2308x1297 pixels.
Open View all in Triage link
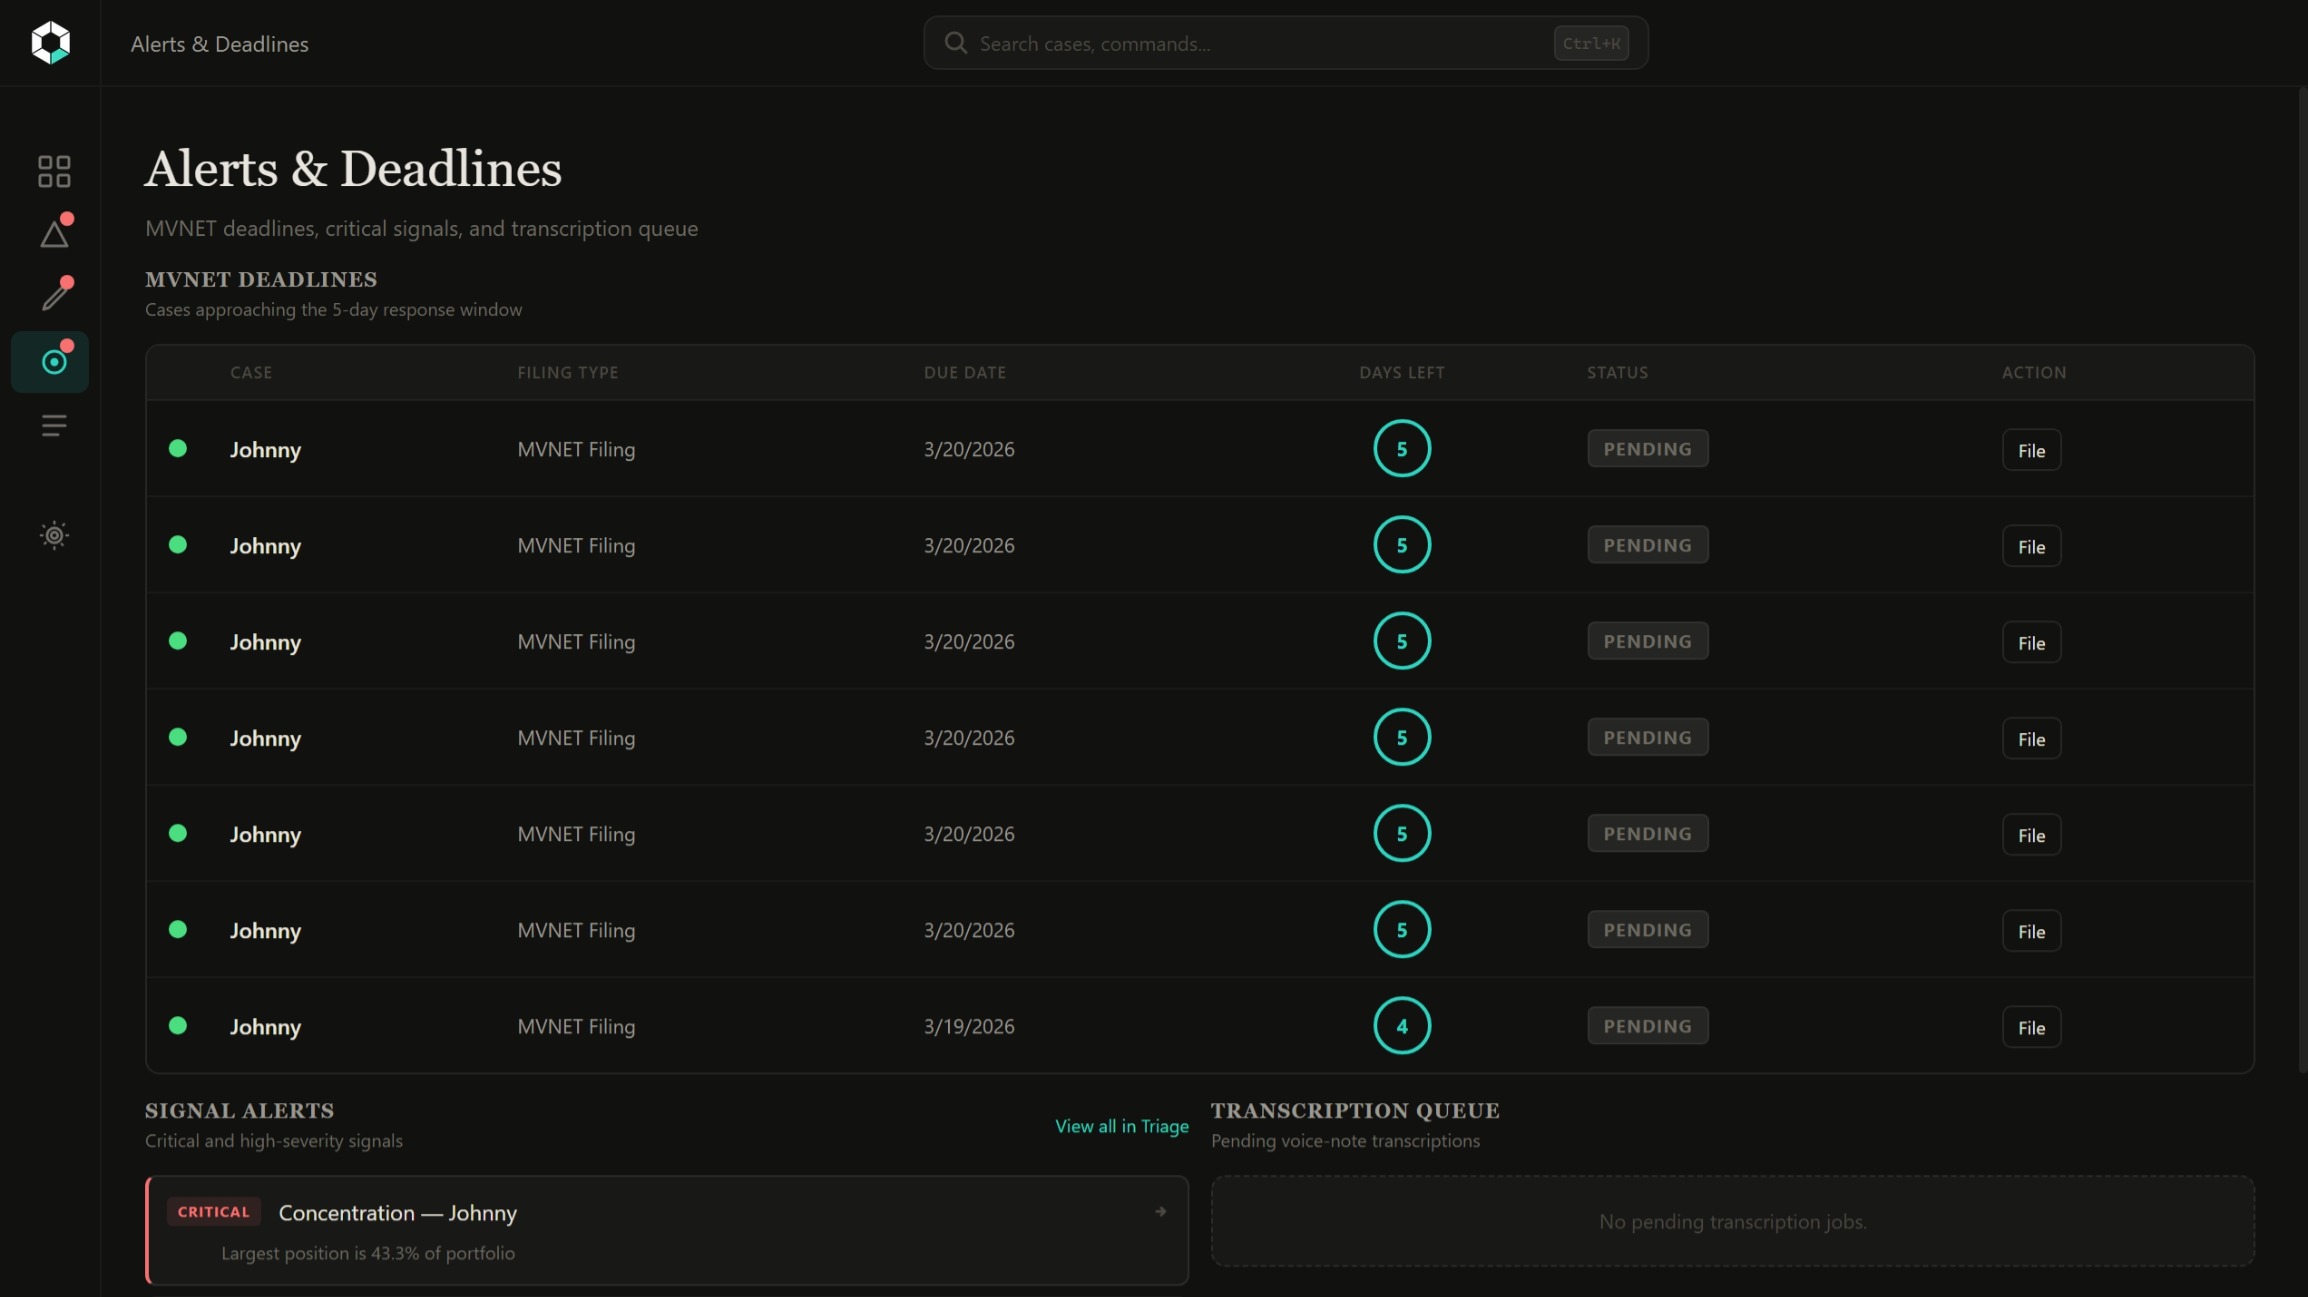point(1121,1126)
